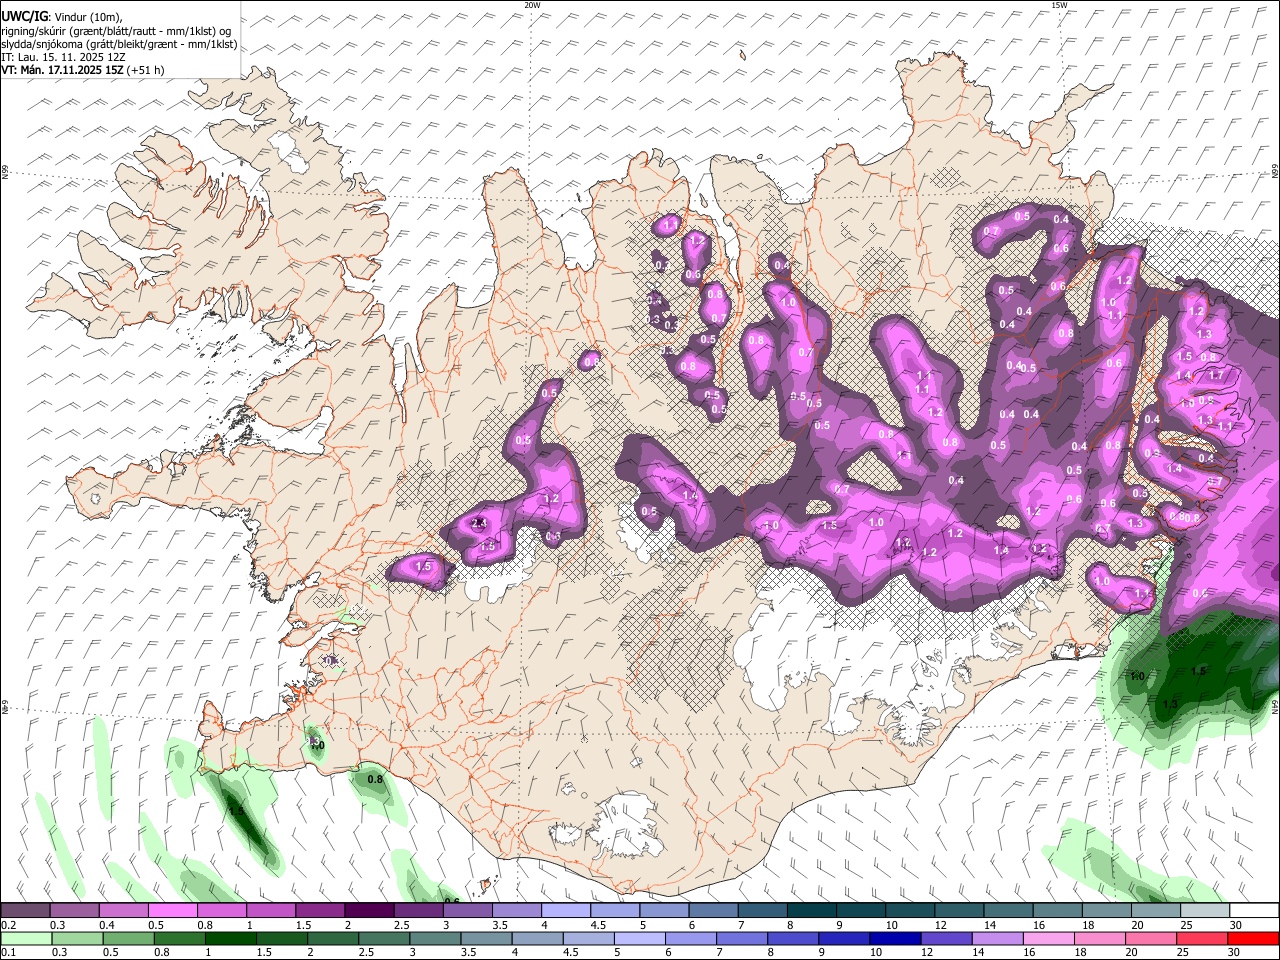Pick the red rain legend swatch above 30

pos(1253,938)
